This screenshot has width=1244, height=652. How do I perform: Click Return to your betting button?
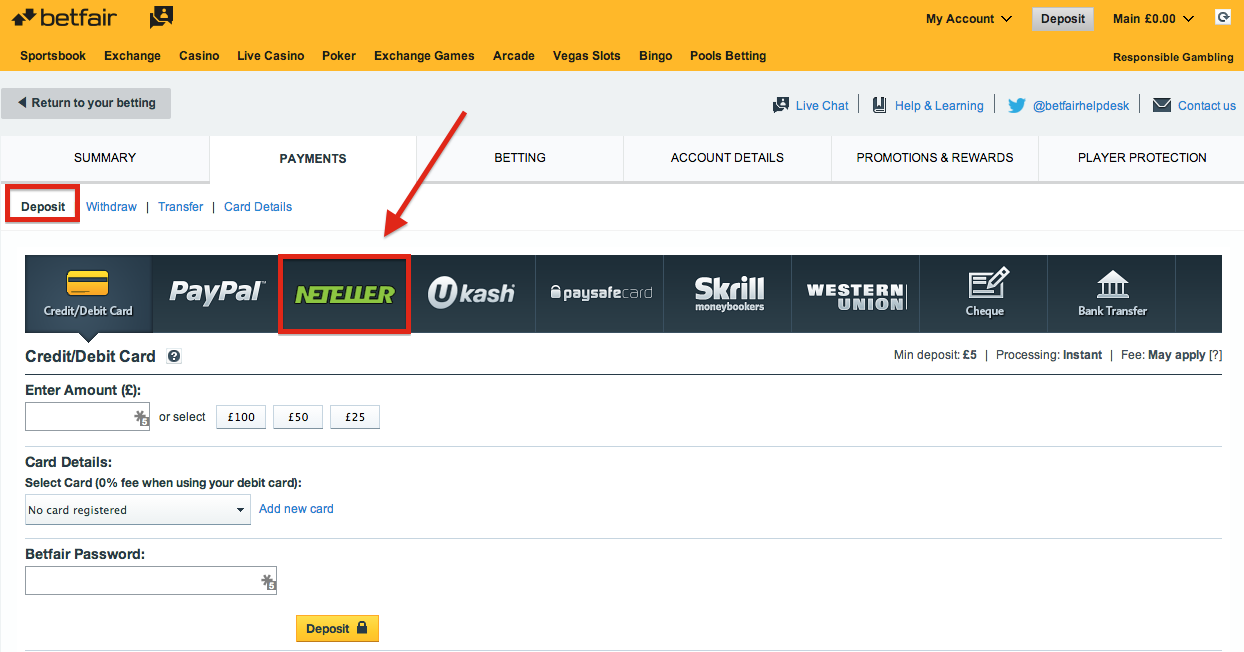click(86, 103)
